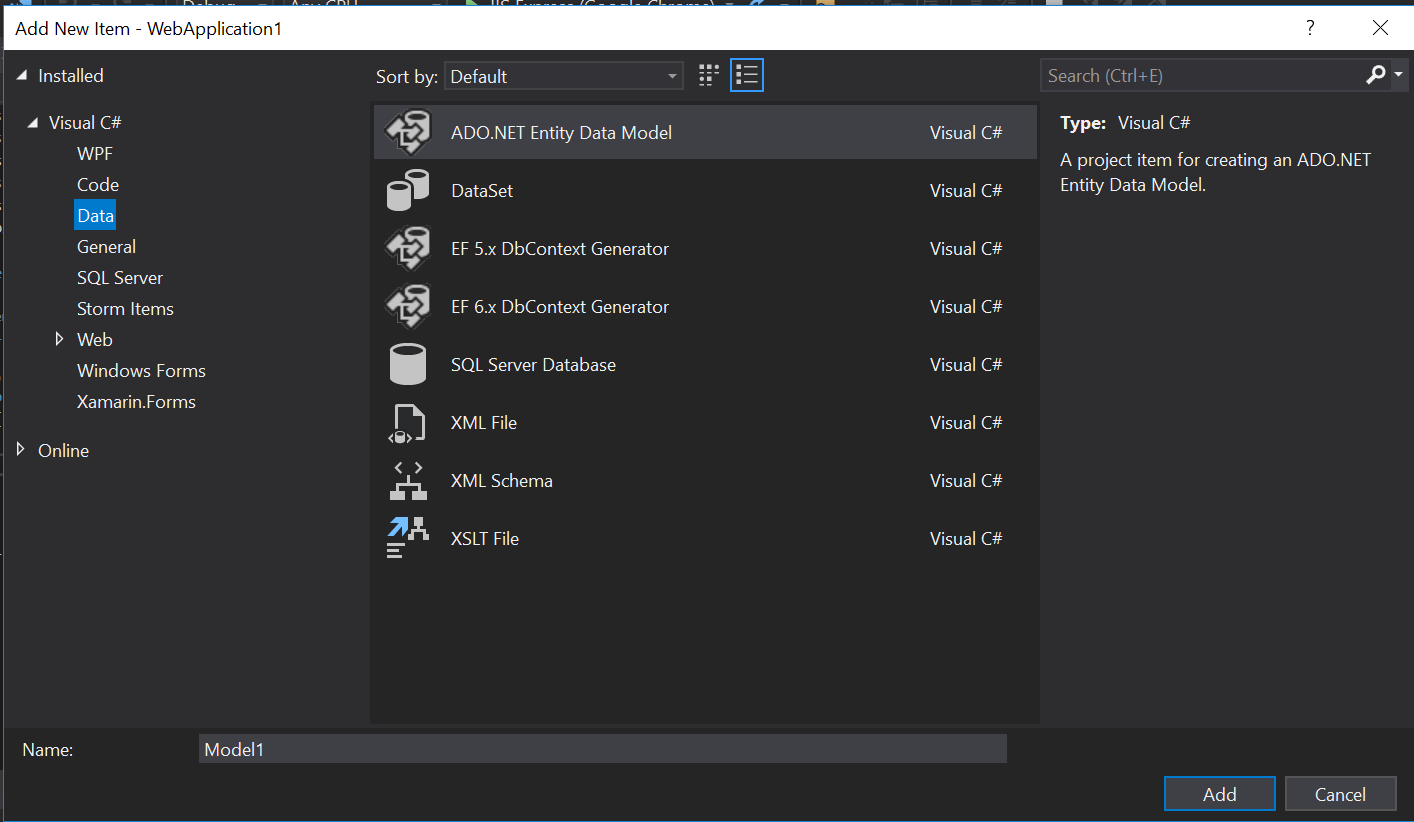1414x822 pixels.
Task: Click the Cancel button
Action: (1340, 794)
